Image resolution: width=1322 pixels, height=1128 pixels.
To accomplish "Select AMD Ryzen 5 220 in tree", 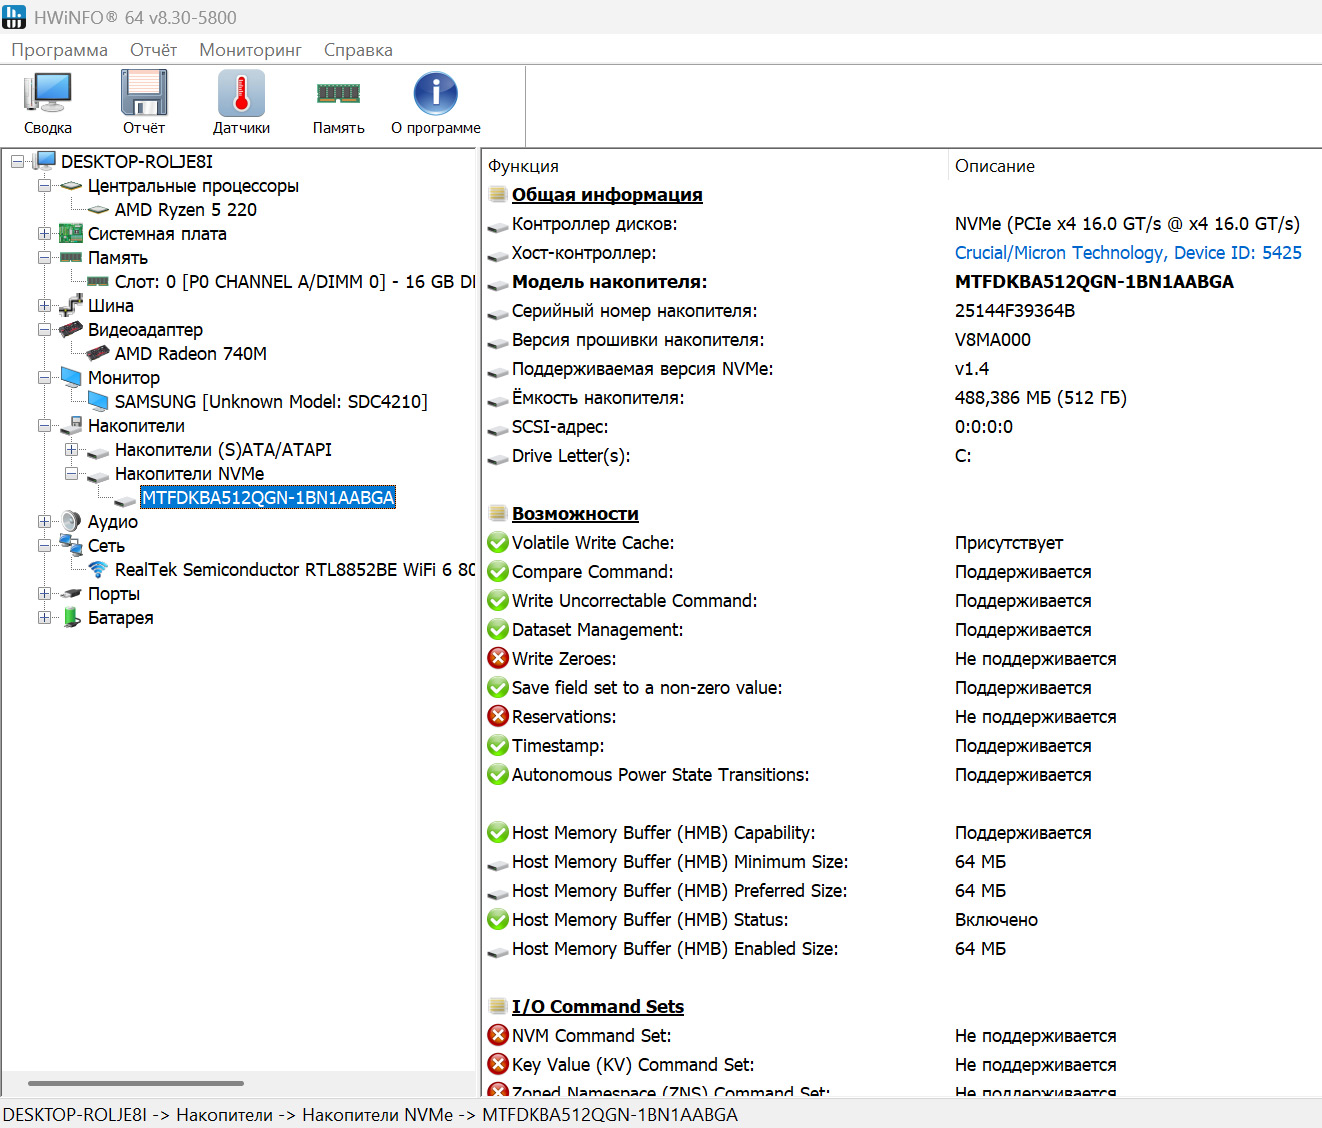I will [x=185, y=210].
